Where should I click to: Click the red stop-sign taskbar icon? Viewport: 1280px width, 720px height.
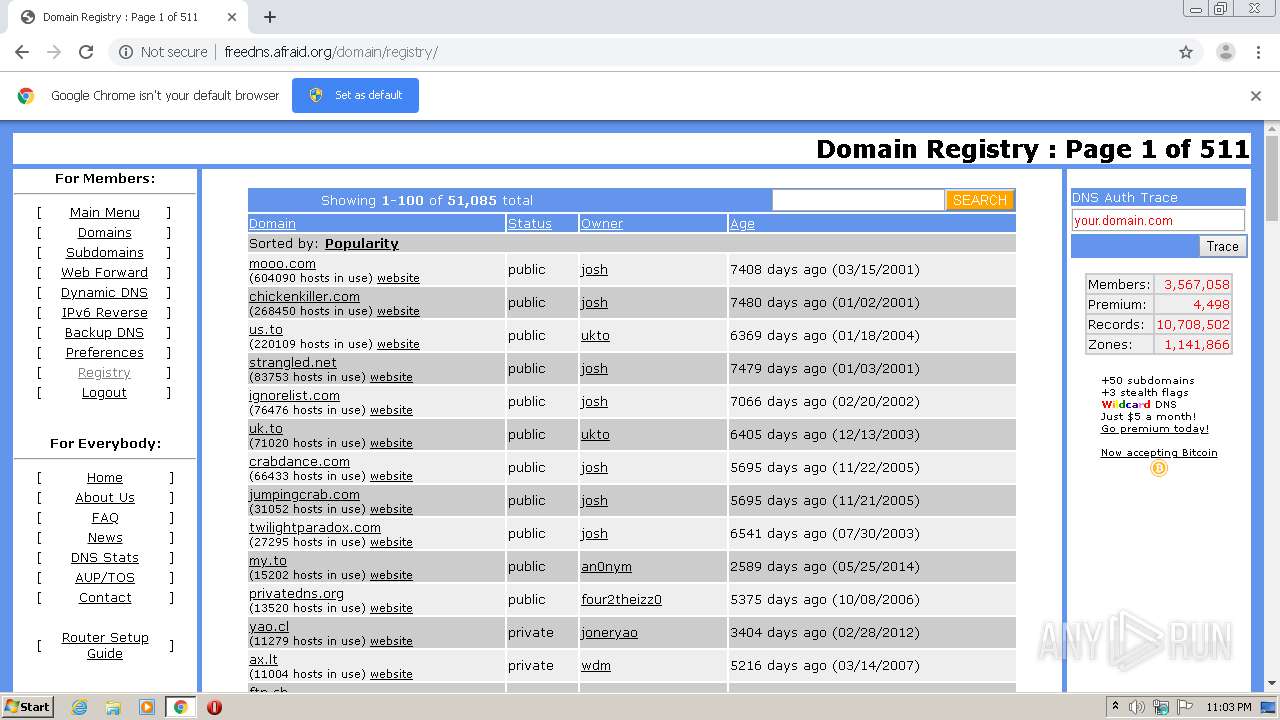pos(214,707)
